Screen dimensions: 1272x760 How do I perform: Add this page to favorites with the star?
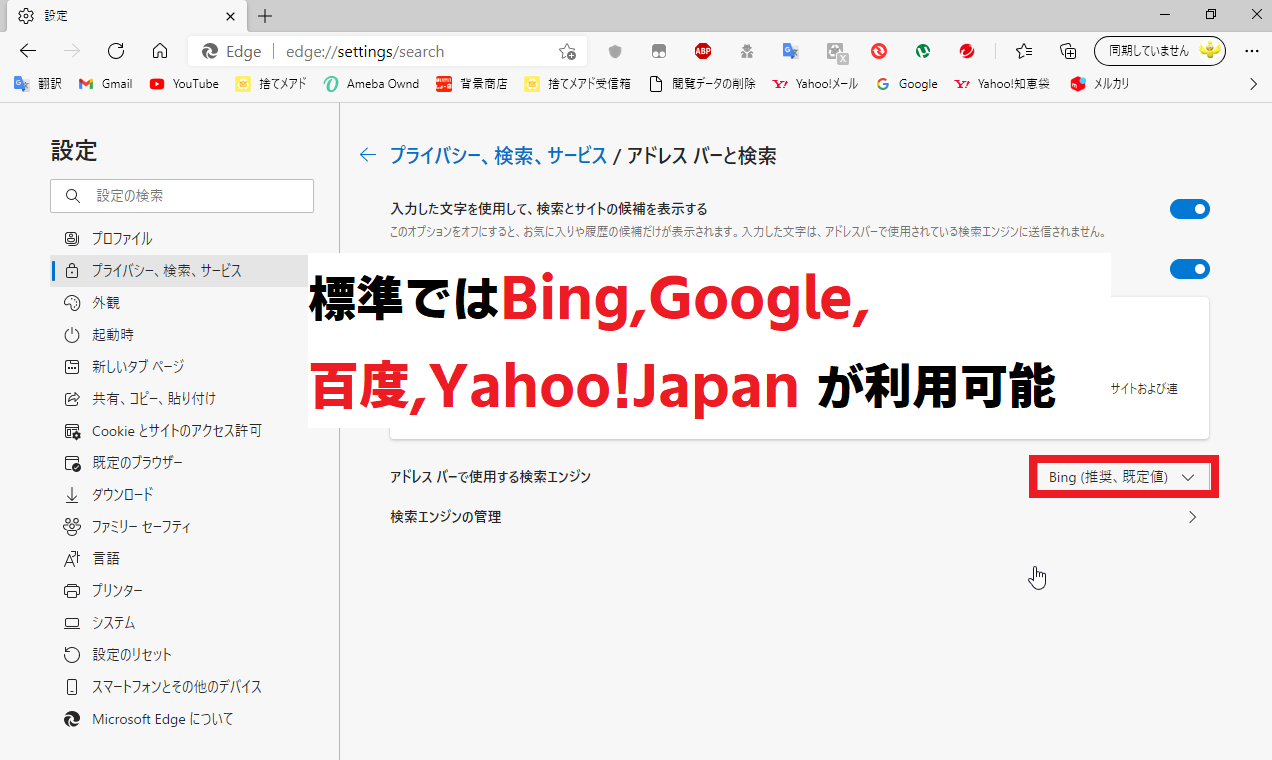pyautogui.click(x=567, y=51)
